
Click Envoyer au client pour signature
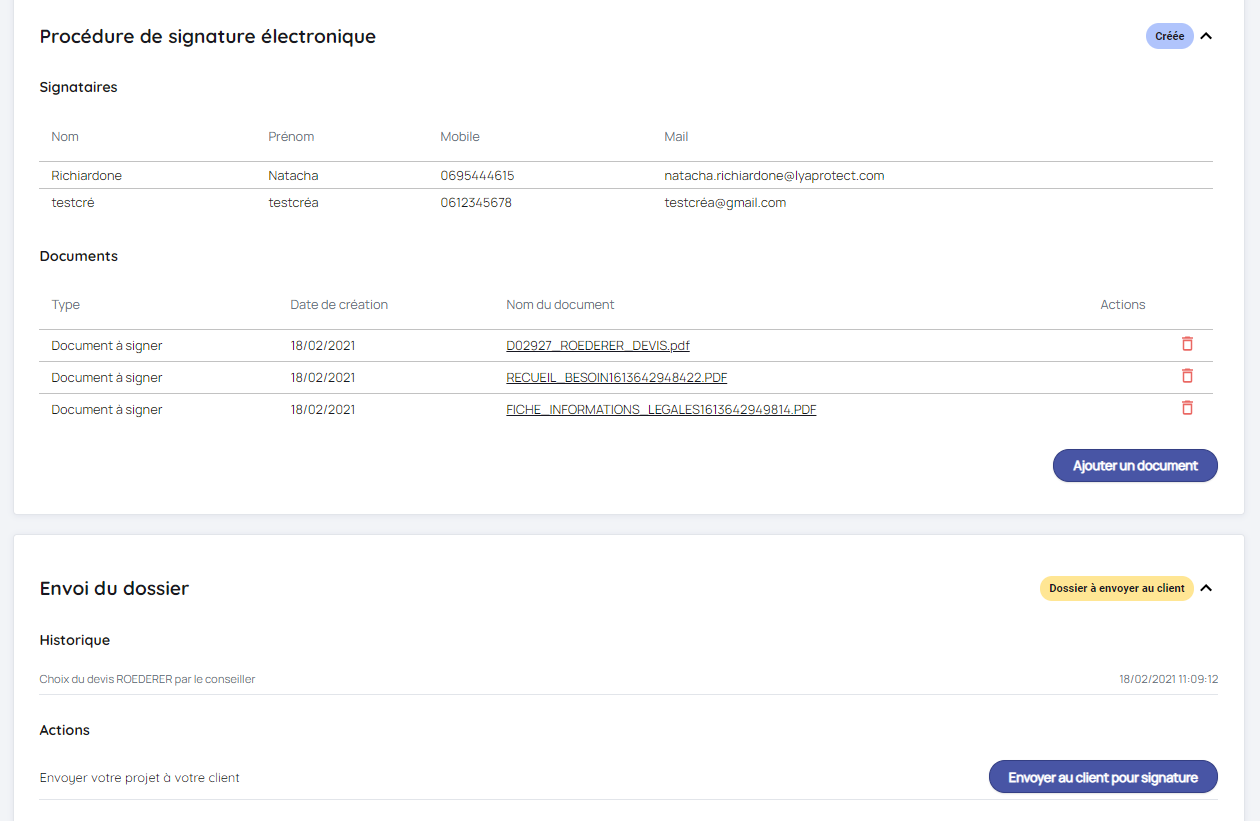pos(1103,777)
